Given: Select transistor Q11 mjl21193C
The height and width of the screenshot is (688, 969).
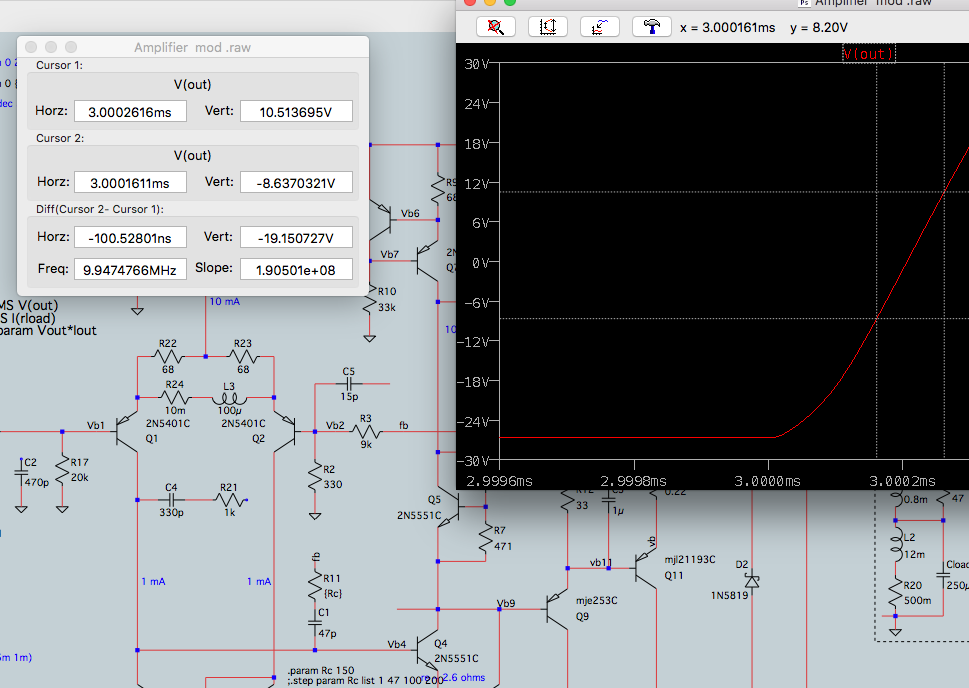Looking at the screenshot, I should [645, 567].
